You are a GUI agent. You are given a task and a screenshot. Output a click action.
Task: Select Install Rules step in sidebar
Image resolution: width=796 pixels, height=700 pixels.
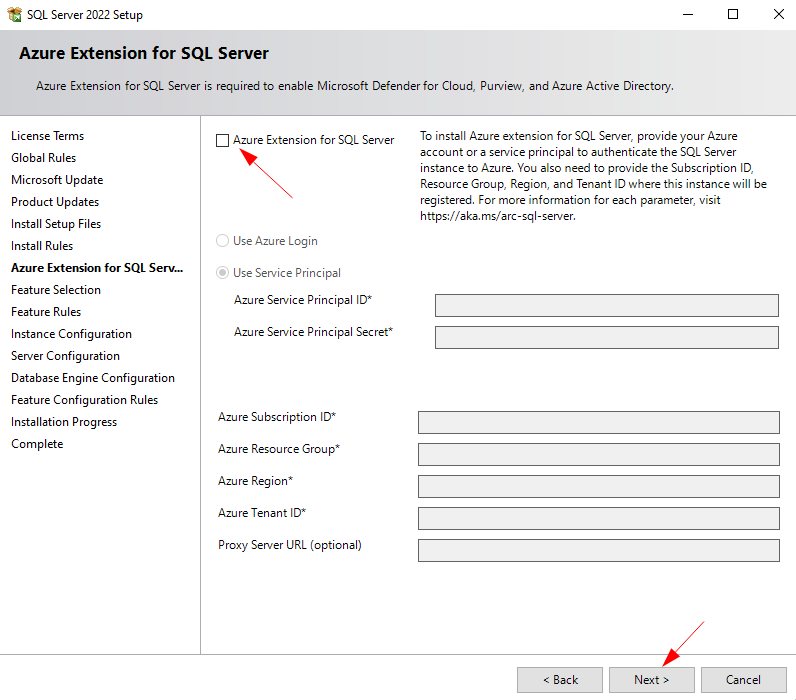coord(42,246)
